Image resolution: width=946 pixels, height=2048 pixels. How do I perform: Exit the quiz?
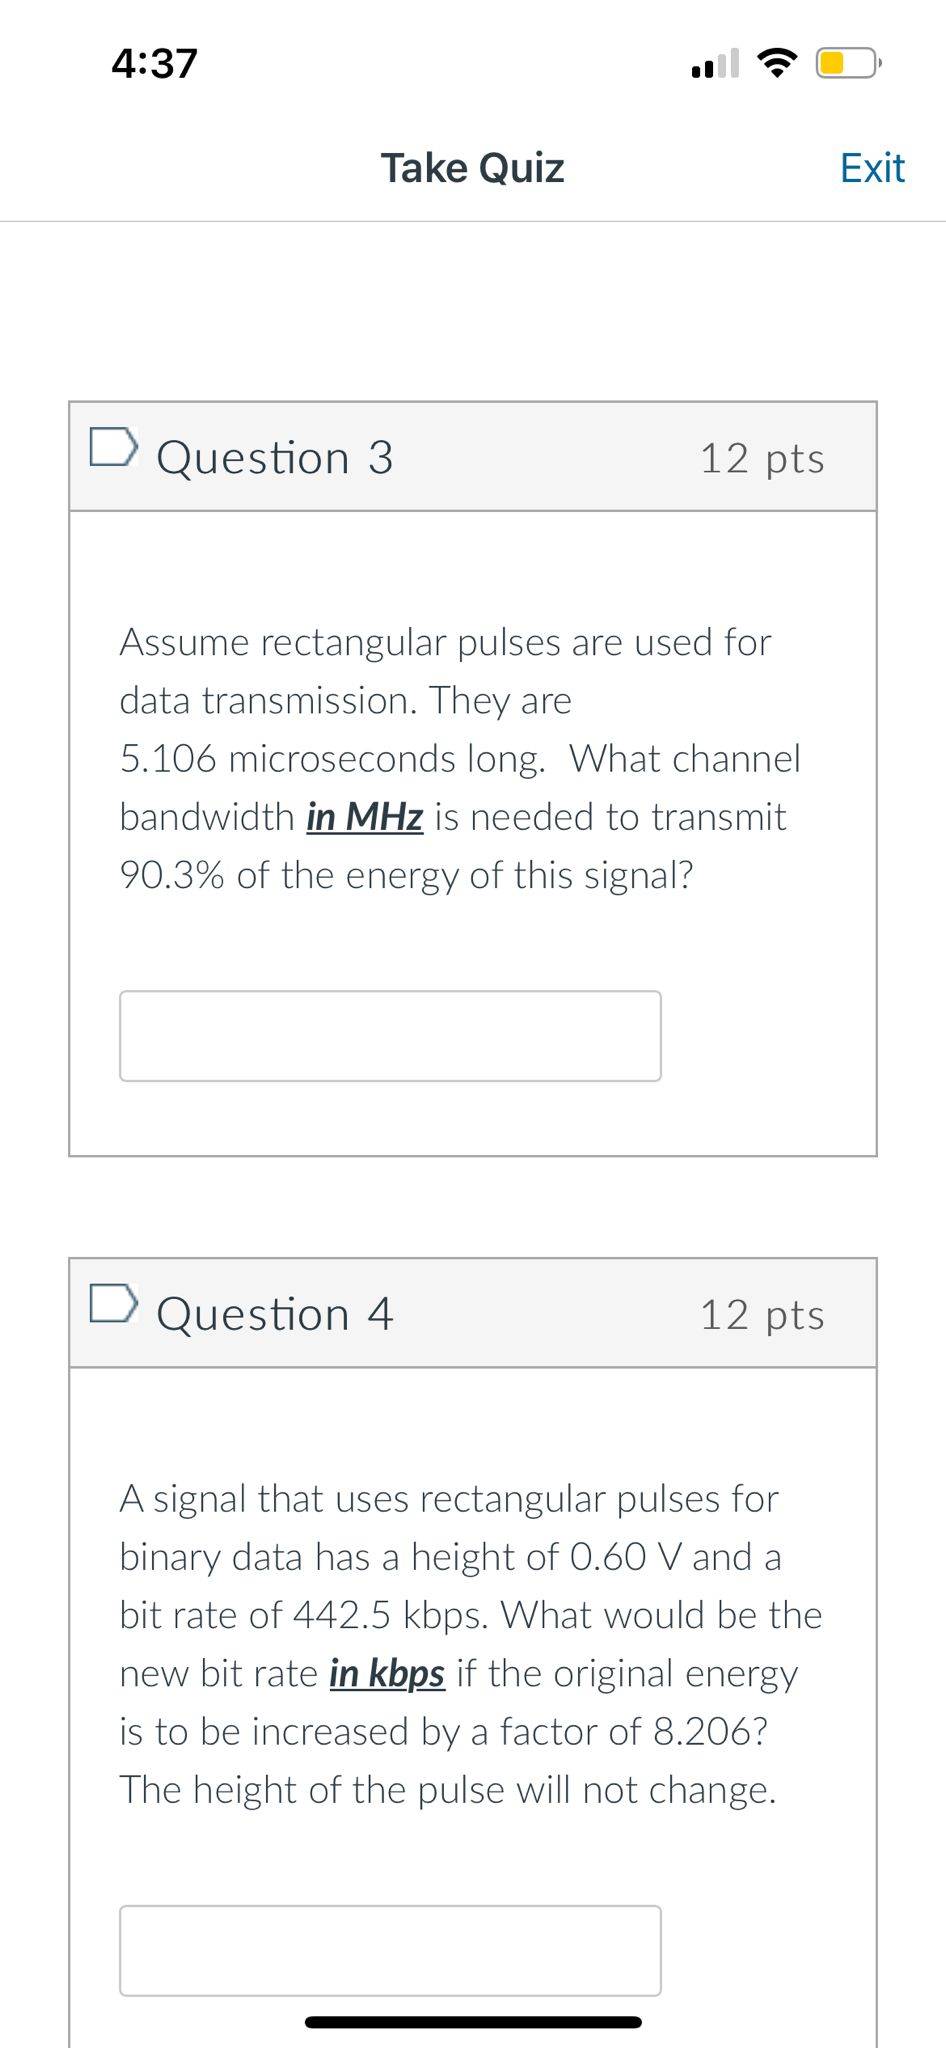coord(872,168)
